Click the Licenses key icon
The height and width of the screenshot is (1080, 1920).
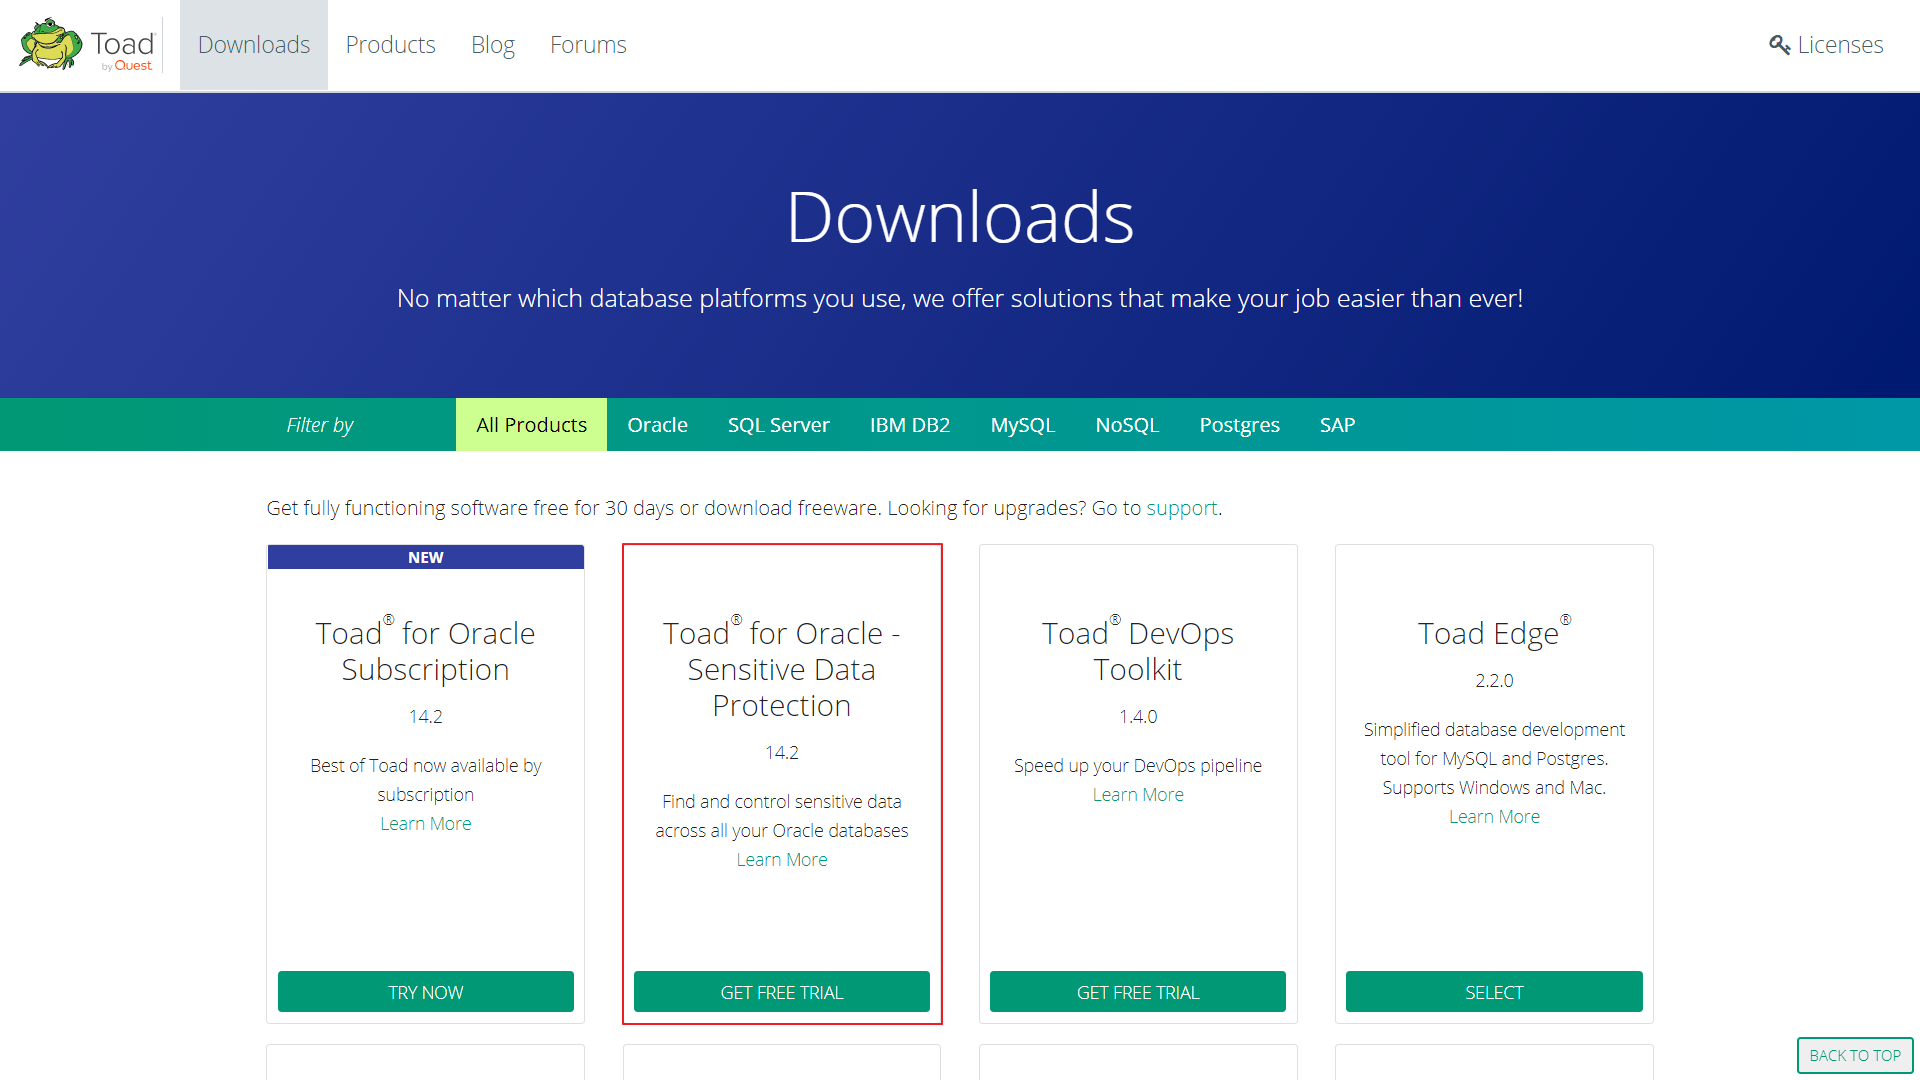[x=1779, y=45]
